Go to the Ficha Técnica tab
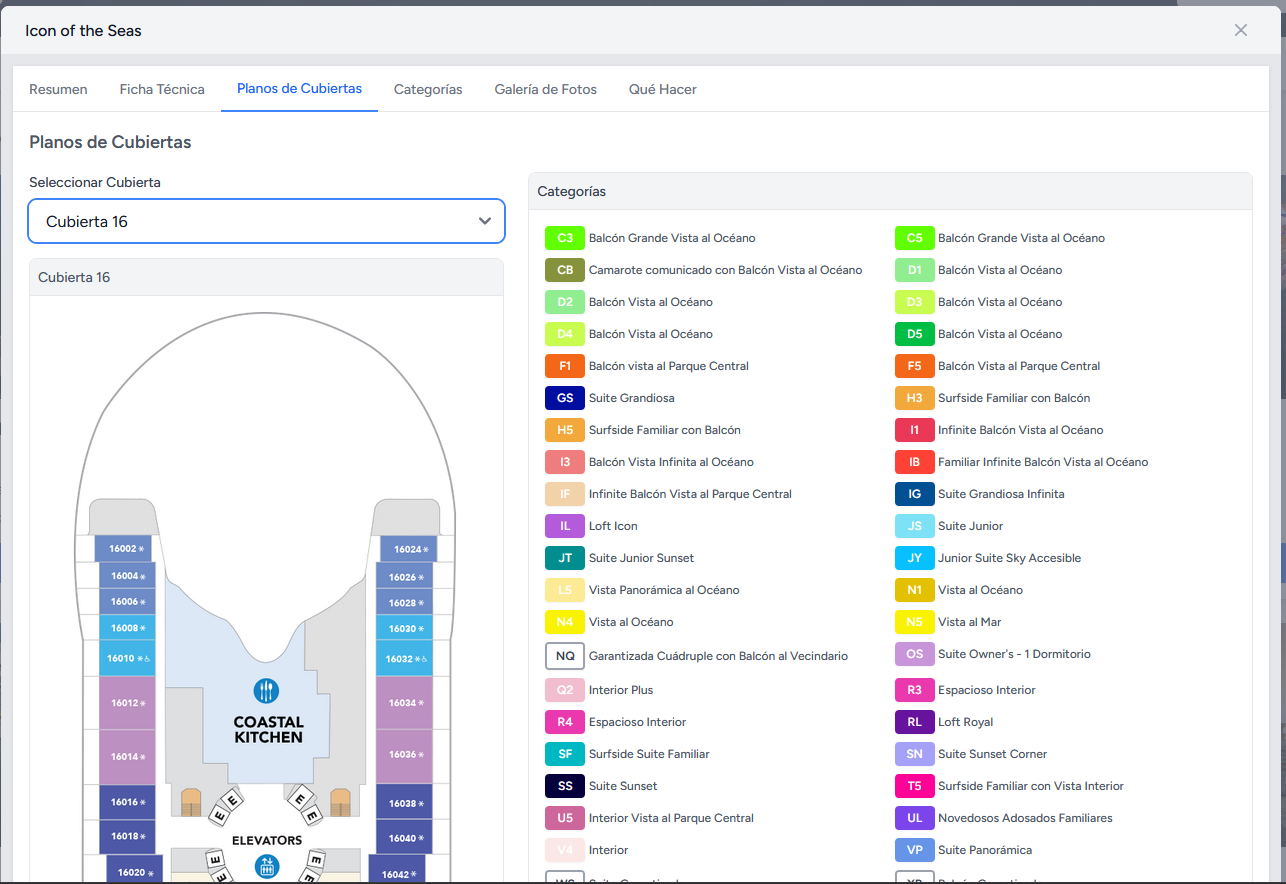Image resolution: width=1286 pixels, height=884 pixels. pos(161,88)
